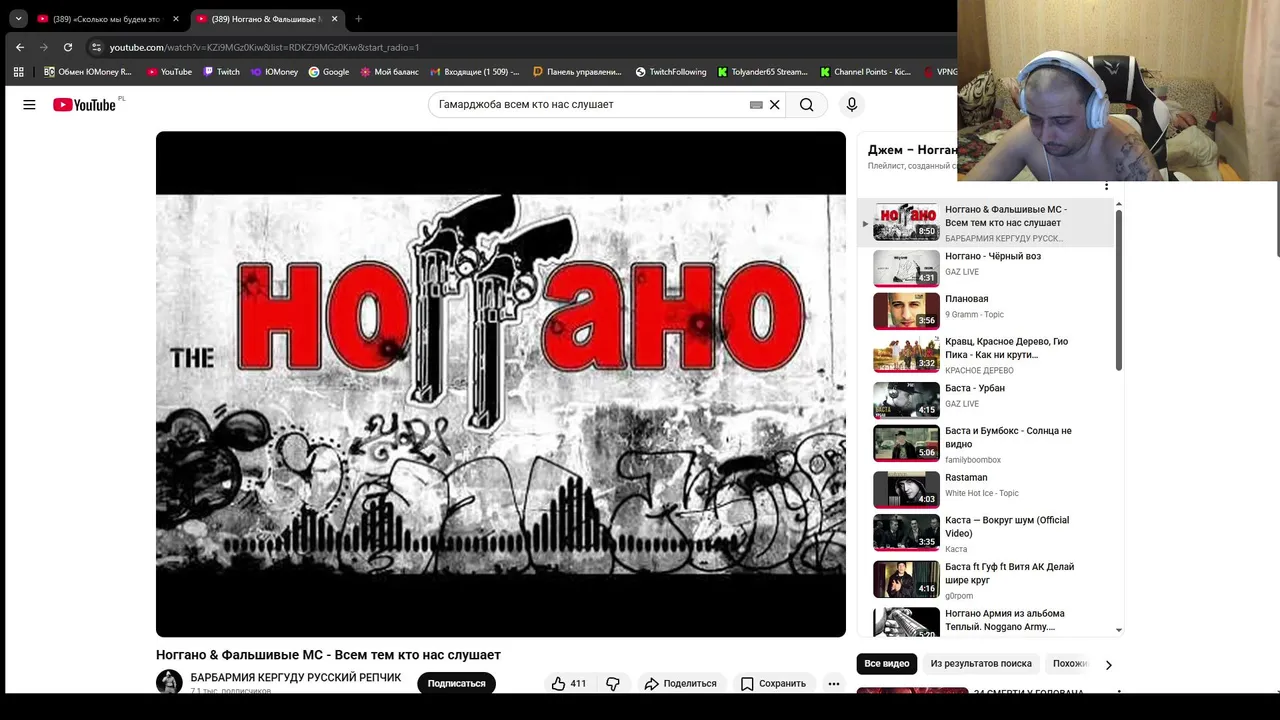The width and height of the screenshot is (1280, 720).
Task: Show more filter chips with right arrow
Action: 1108,664
